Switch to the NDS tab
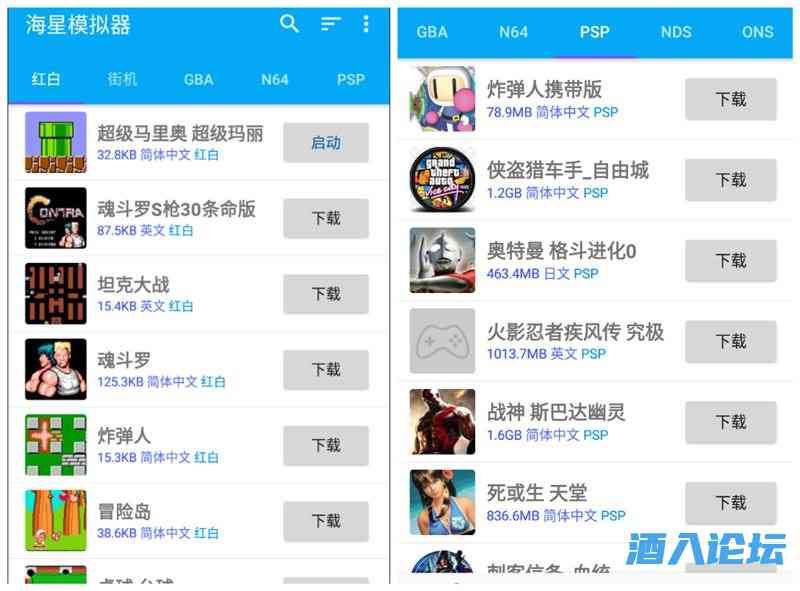 [676, 32]
